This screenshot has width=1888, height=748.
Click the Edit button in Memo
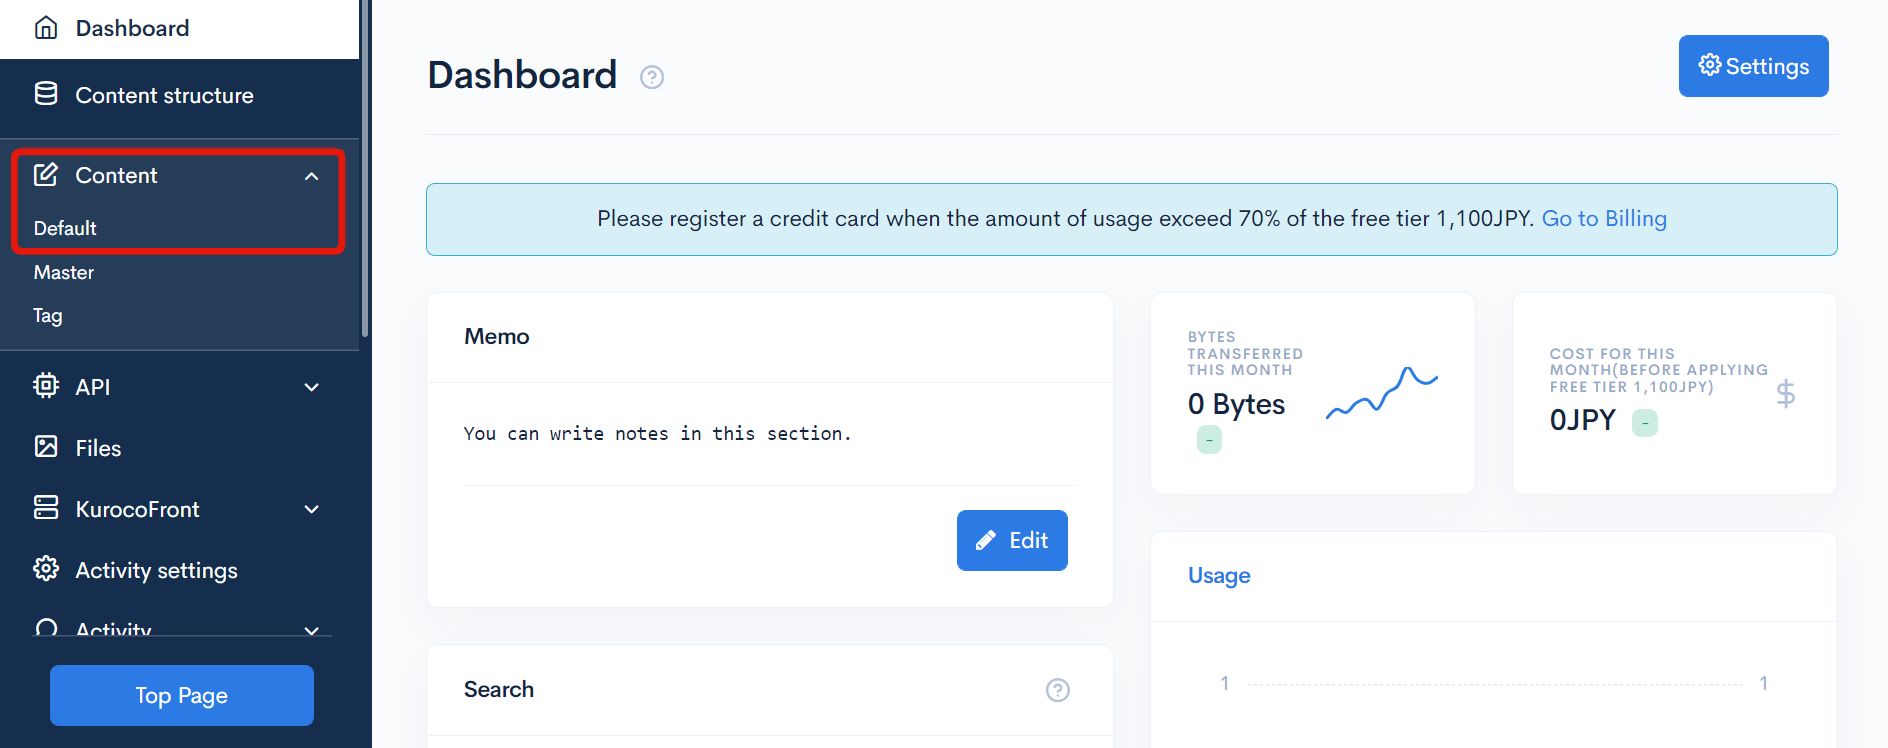(1012, 540)
